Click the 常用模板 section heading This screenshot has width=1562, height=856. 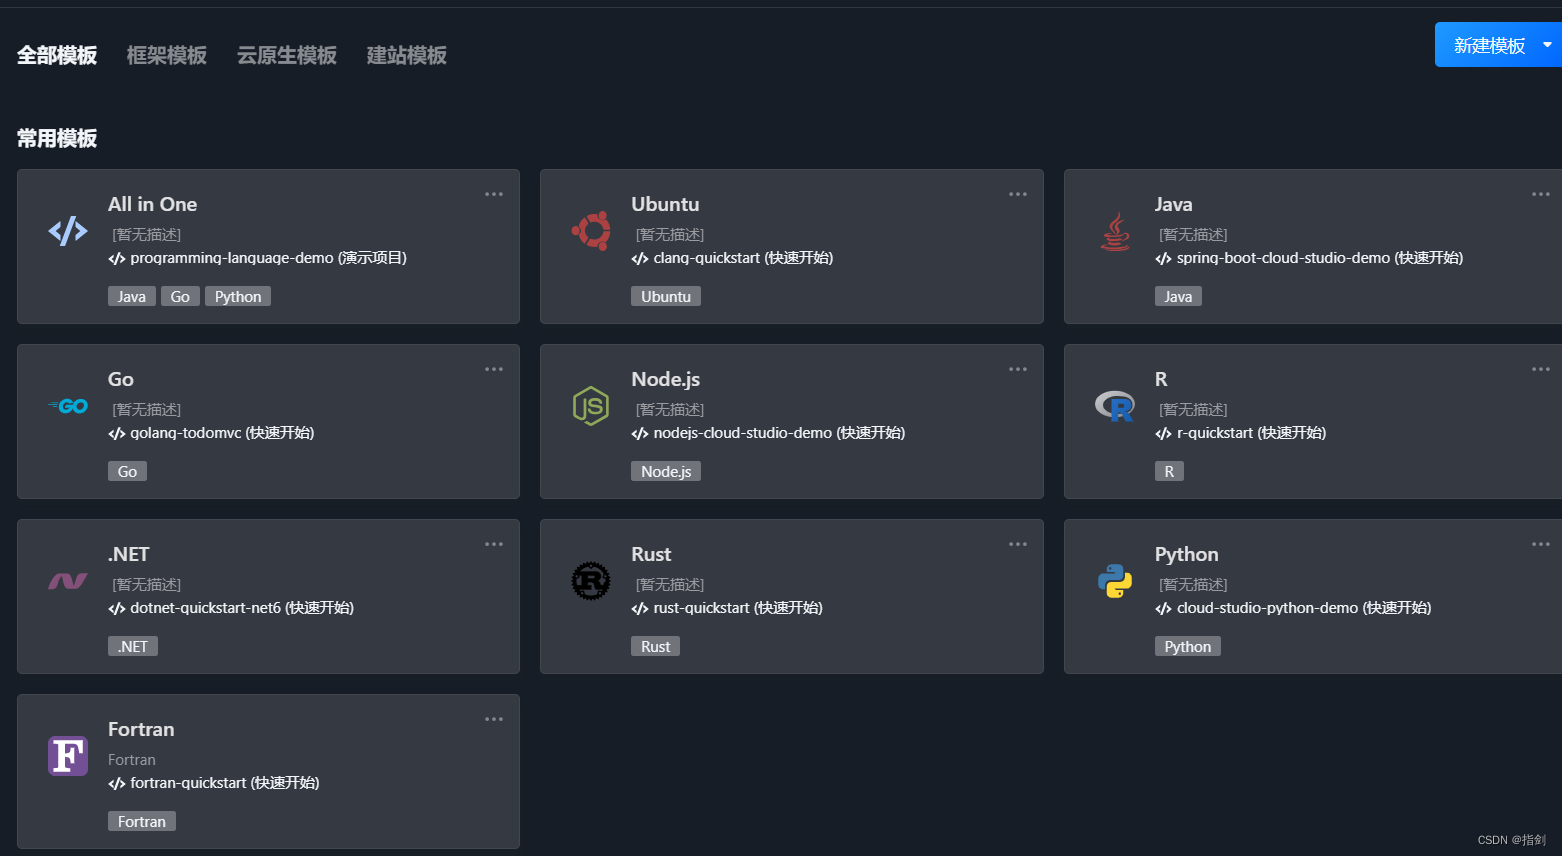coord(57,138)
